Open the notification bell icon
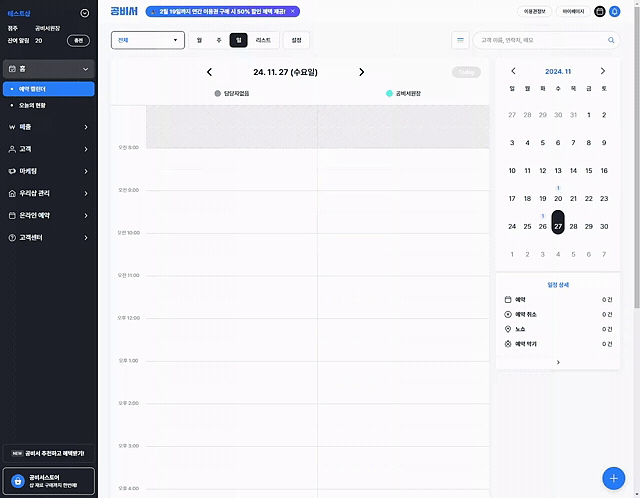The height and width of the screenshot is (498, 640). (x=614, y=11)
